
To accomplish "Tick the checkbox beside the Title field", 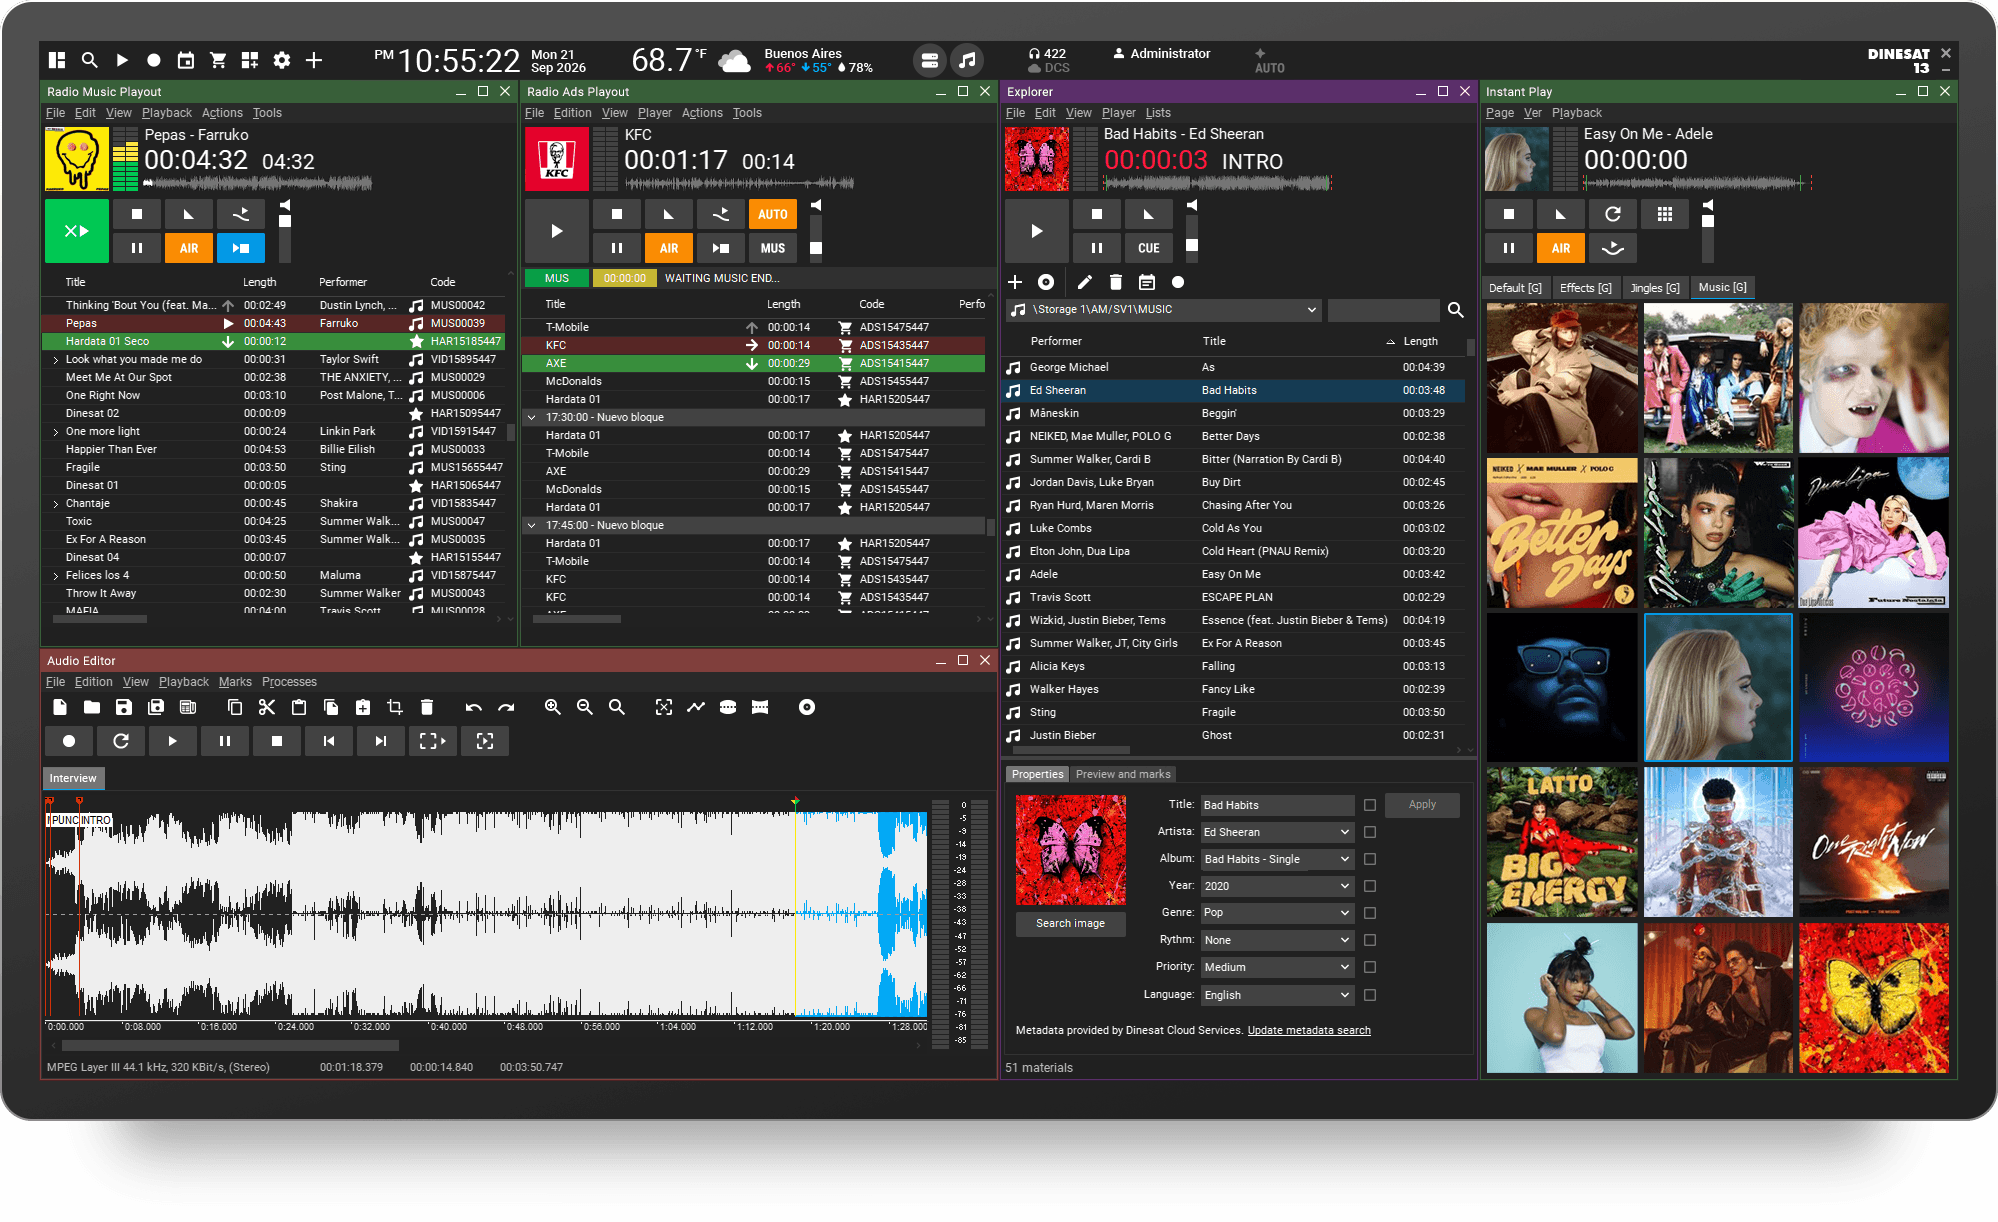I will pyautogui.click(x=1370, y=805).
